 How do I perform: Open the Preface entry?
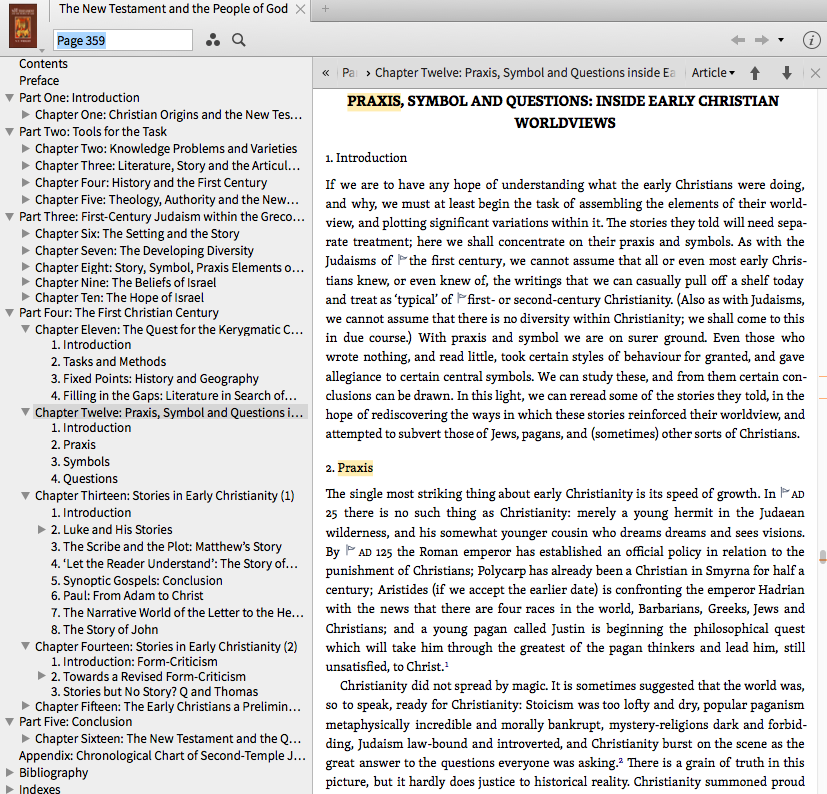pos(39,81)
